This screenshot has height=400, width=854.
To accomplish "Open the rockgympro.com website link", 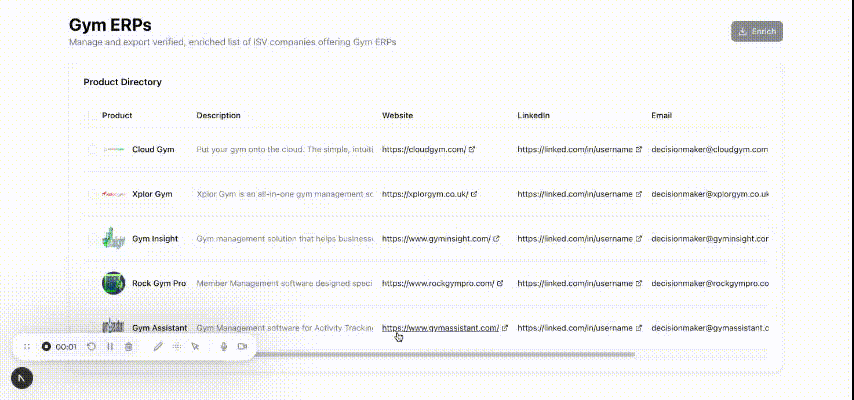I will point(442,283).
